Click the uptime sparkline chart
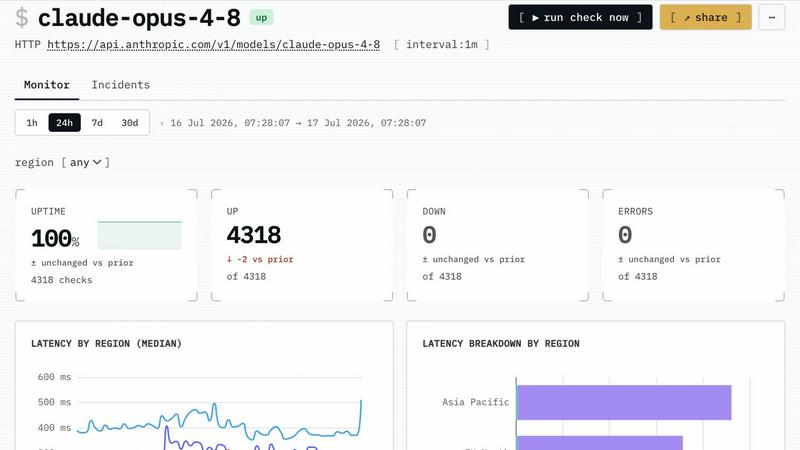 (x=139, y=235)
